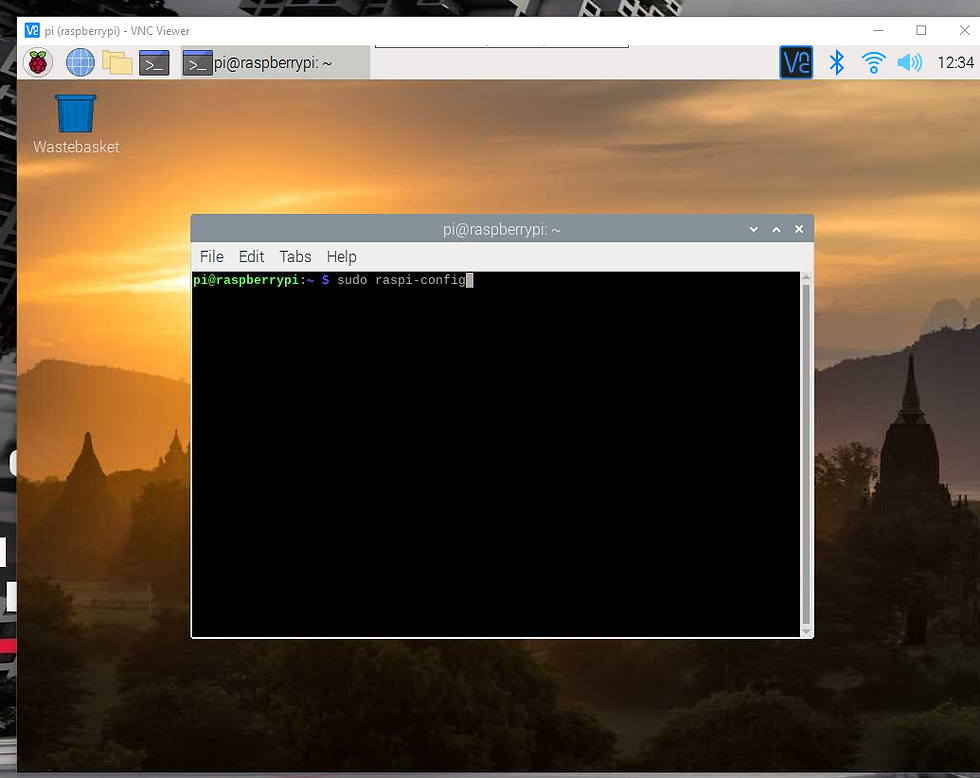Image resolution: width=980 pixels, height=778 pixels.
Task: Open the terminal Tabs menu
Action: coord(295,257)
